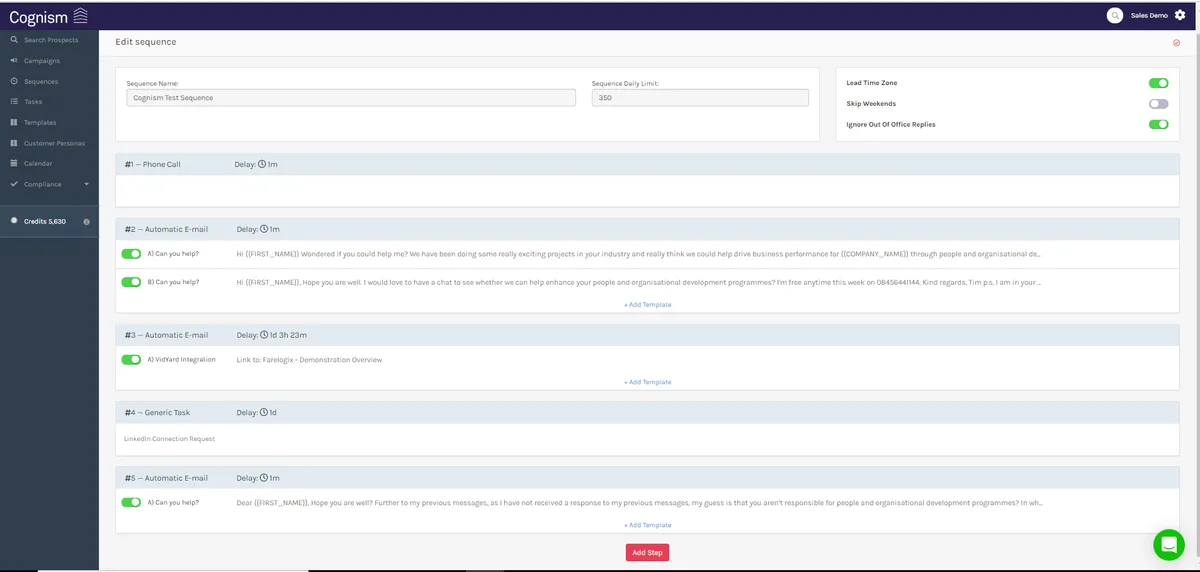1200x572 pixels.
Task: Open the top bar search icon
Action: point(1115,15)
